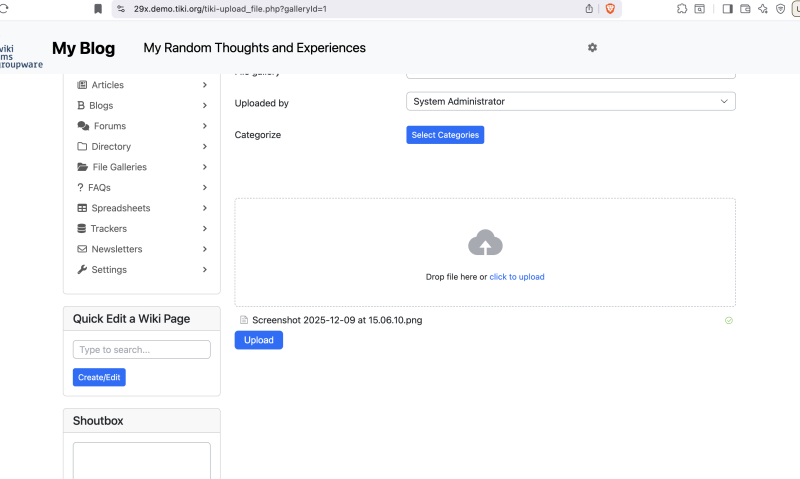Click the Newsletters envelope icon
800x479 pixels.
click(82, 249)
